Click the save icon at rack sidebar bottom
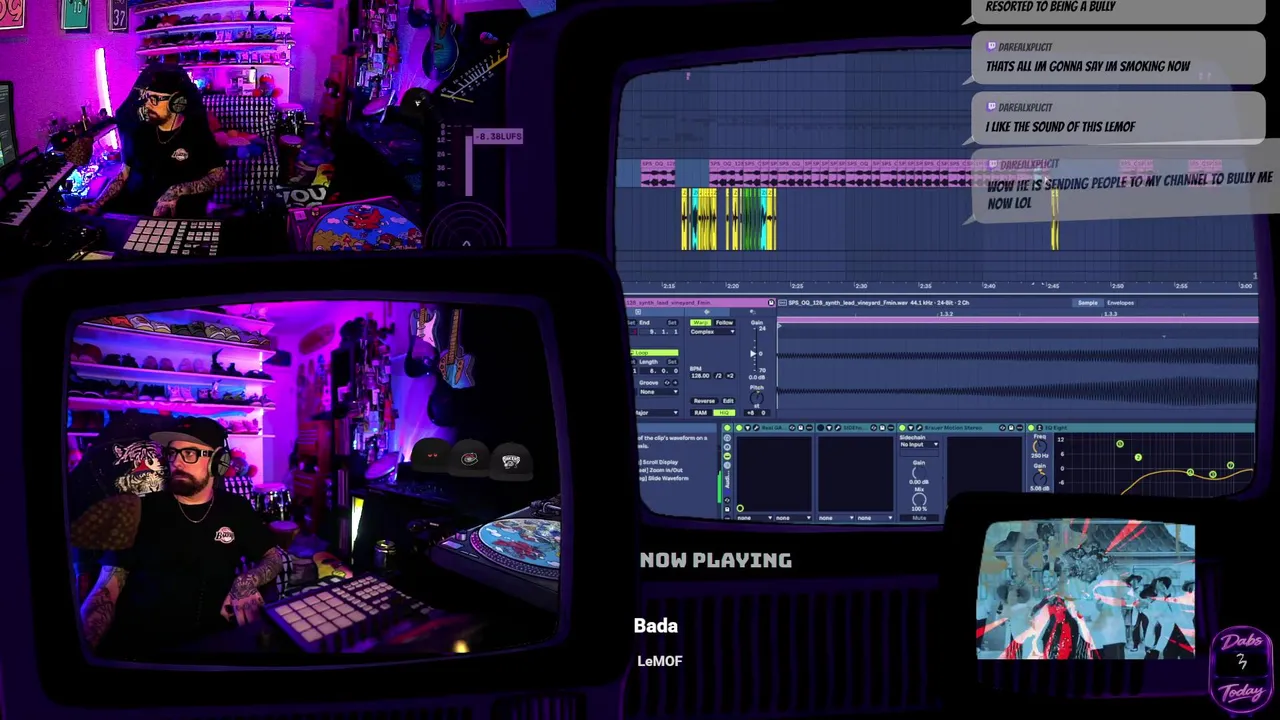 (x=727, y=509)
